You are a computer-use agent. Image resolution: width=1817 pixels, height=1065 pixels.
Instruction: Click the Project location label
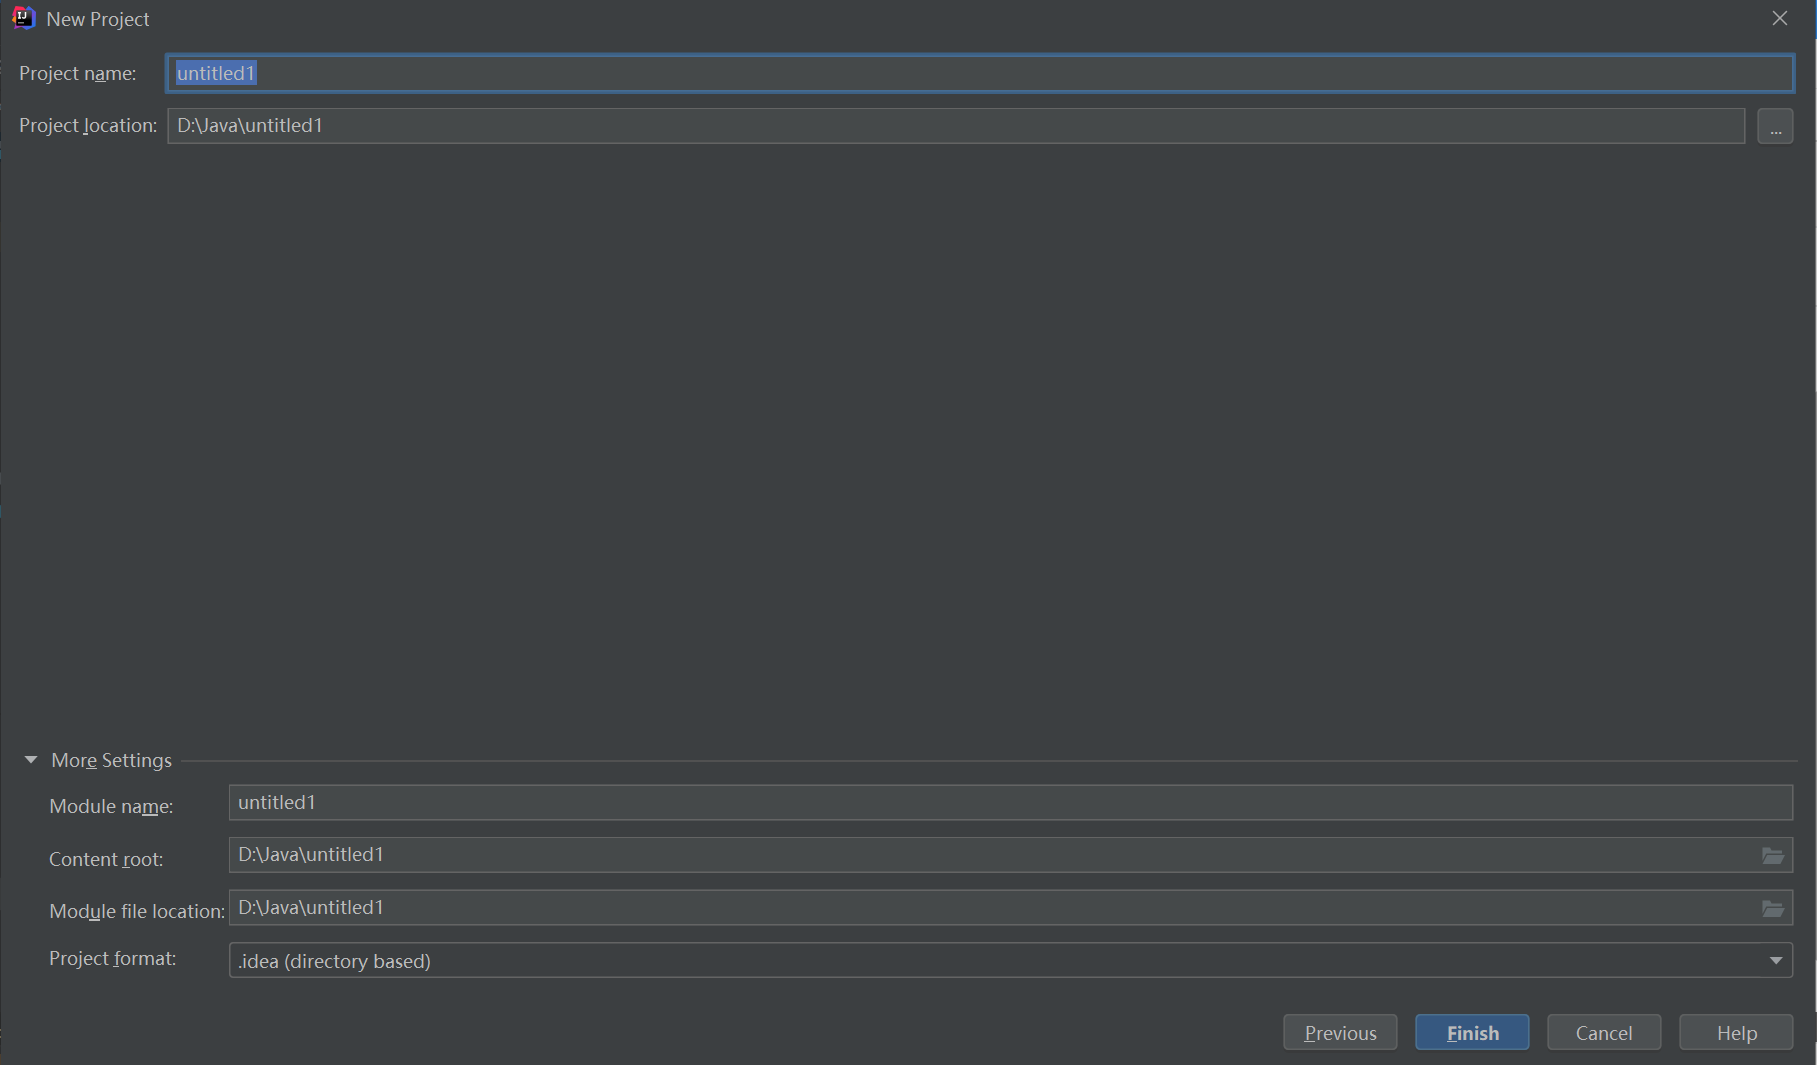[88, 125]
